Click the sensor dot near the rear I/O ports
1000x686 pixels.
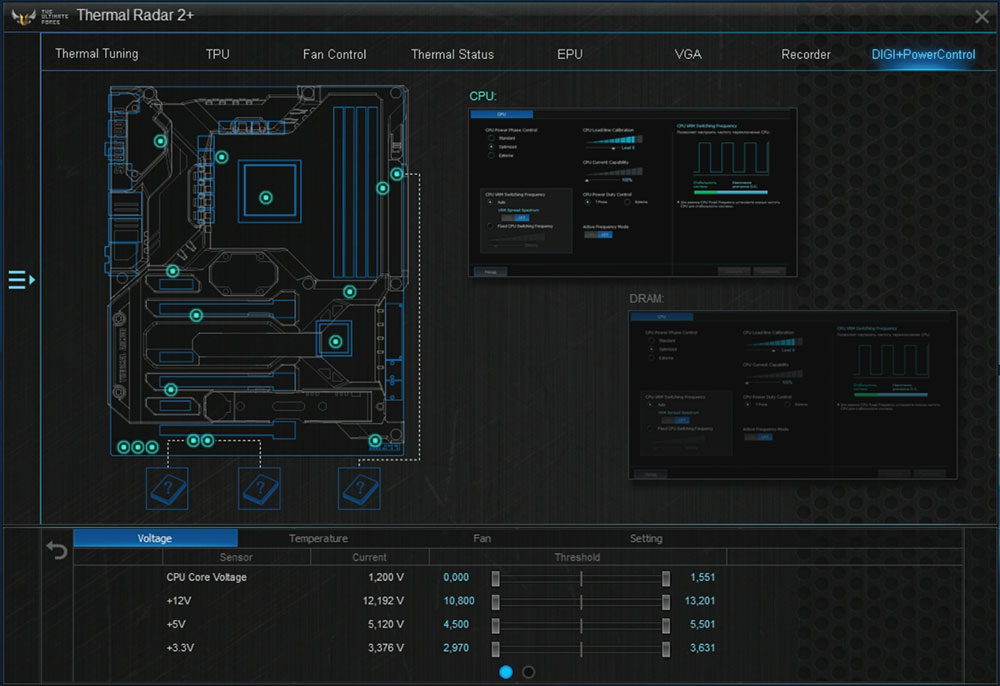(x=161, y=141)
